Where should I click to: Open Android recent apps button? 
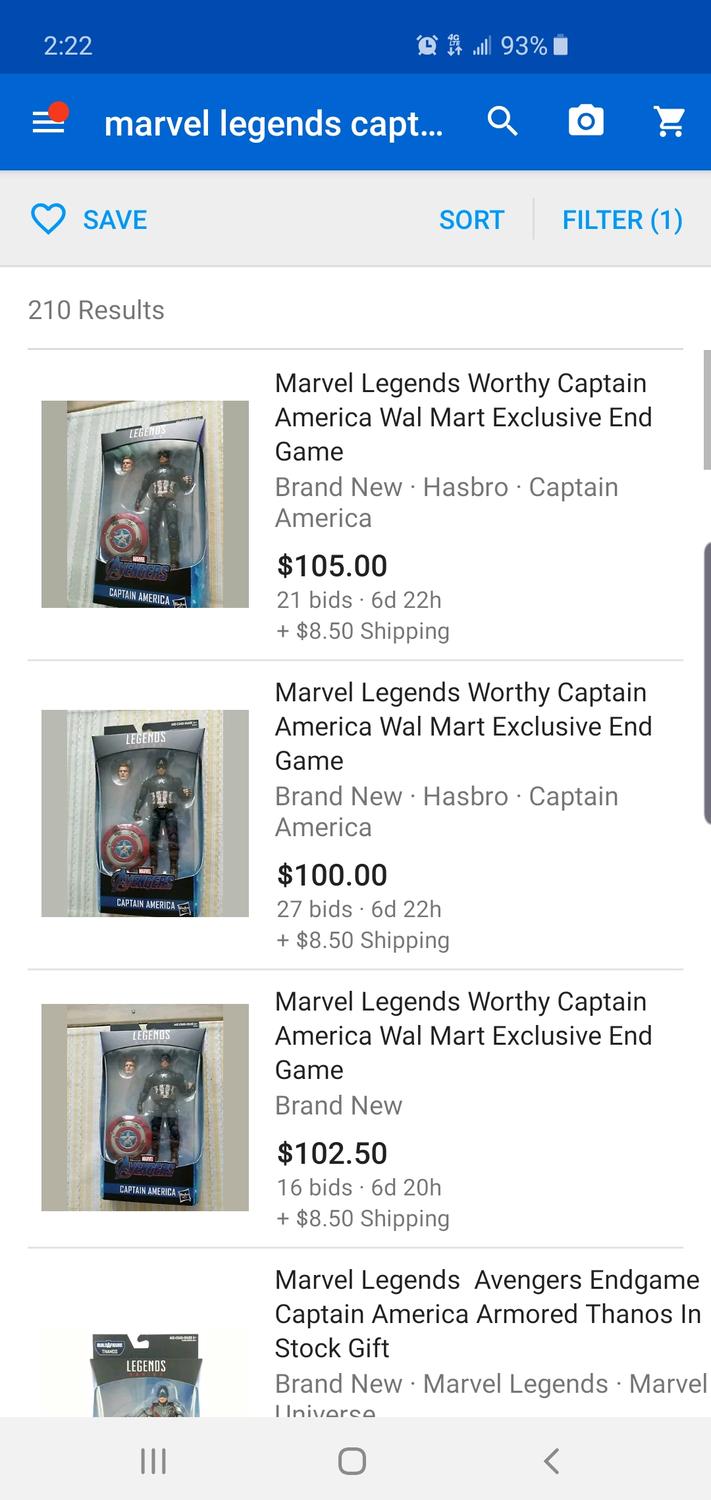[x=153, y=1461]
